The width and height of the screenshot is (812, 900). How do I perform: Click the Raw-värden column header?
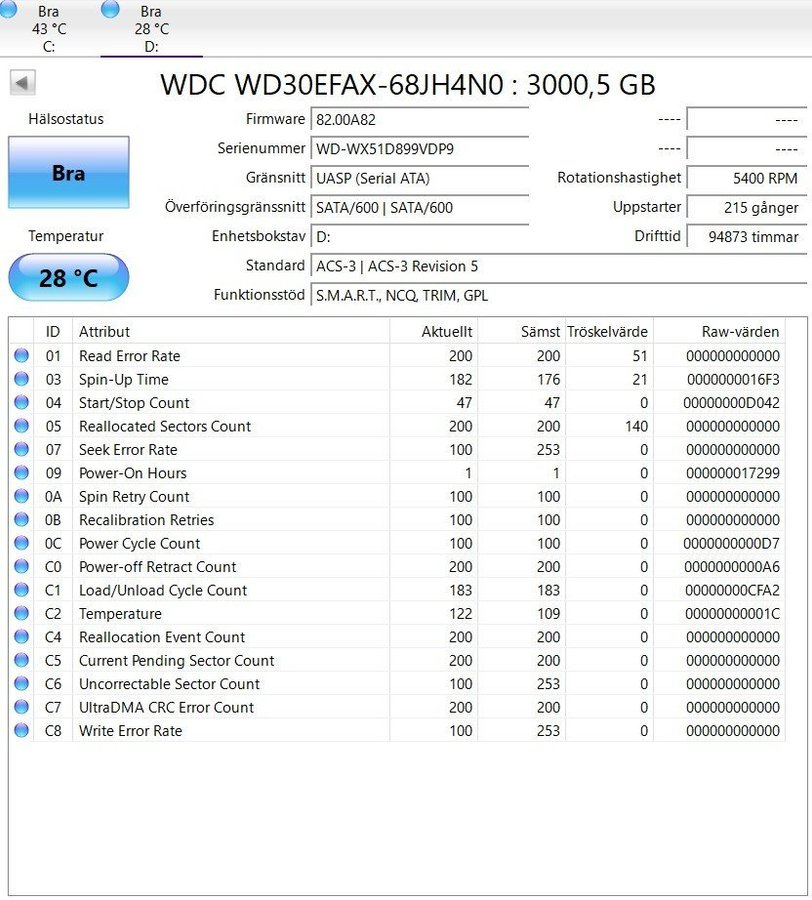point(720,331)
